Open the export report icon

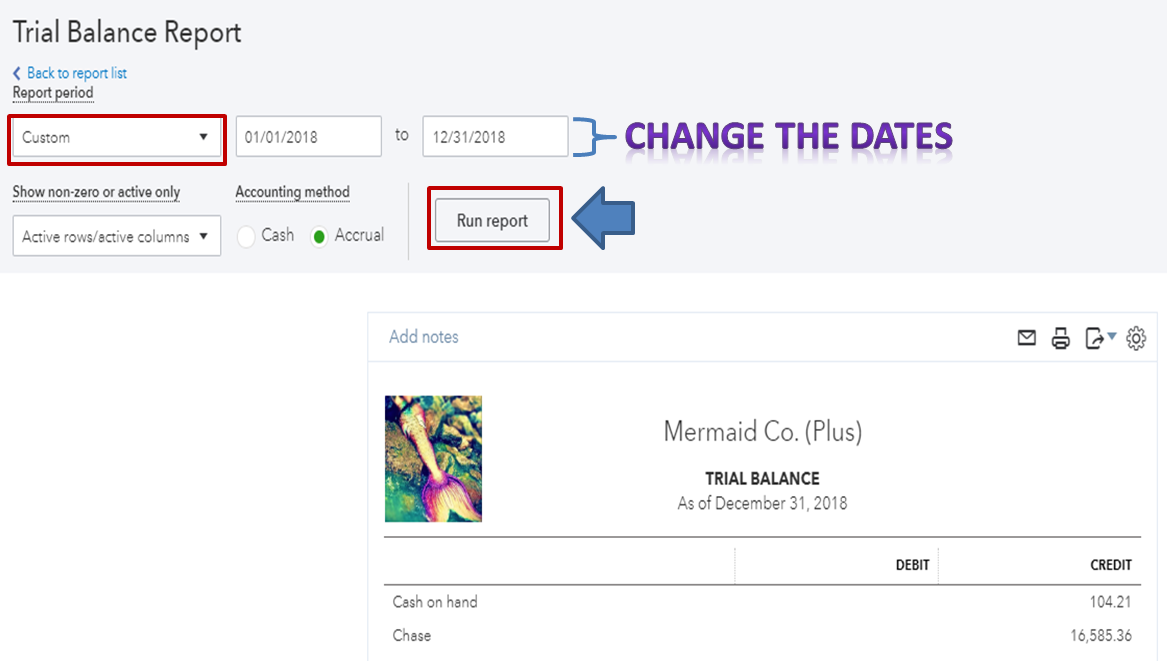point(1094,338)
